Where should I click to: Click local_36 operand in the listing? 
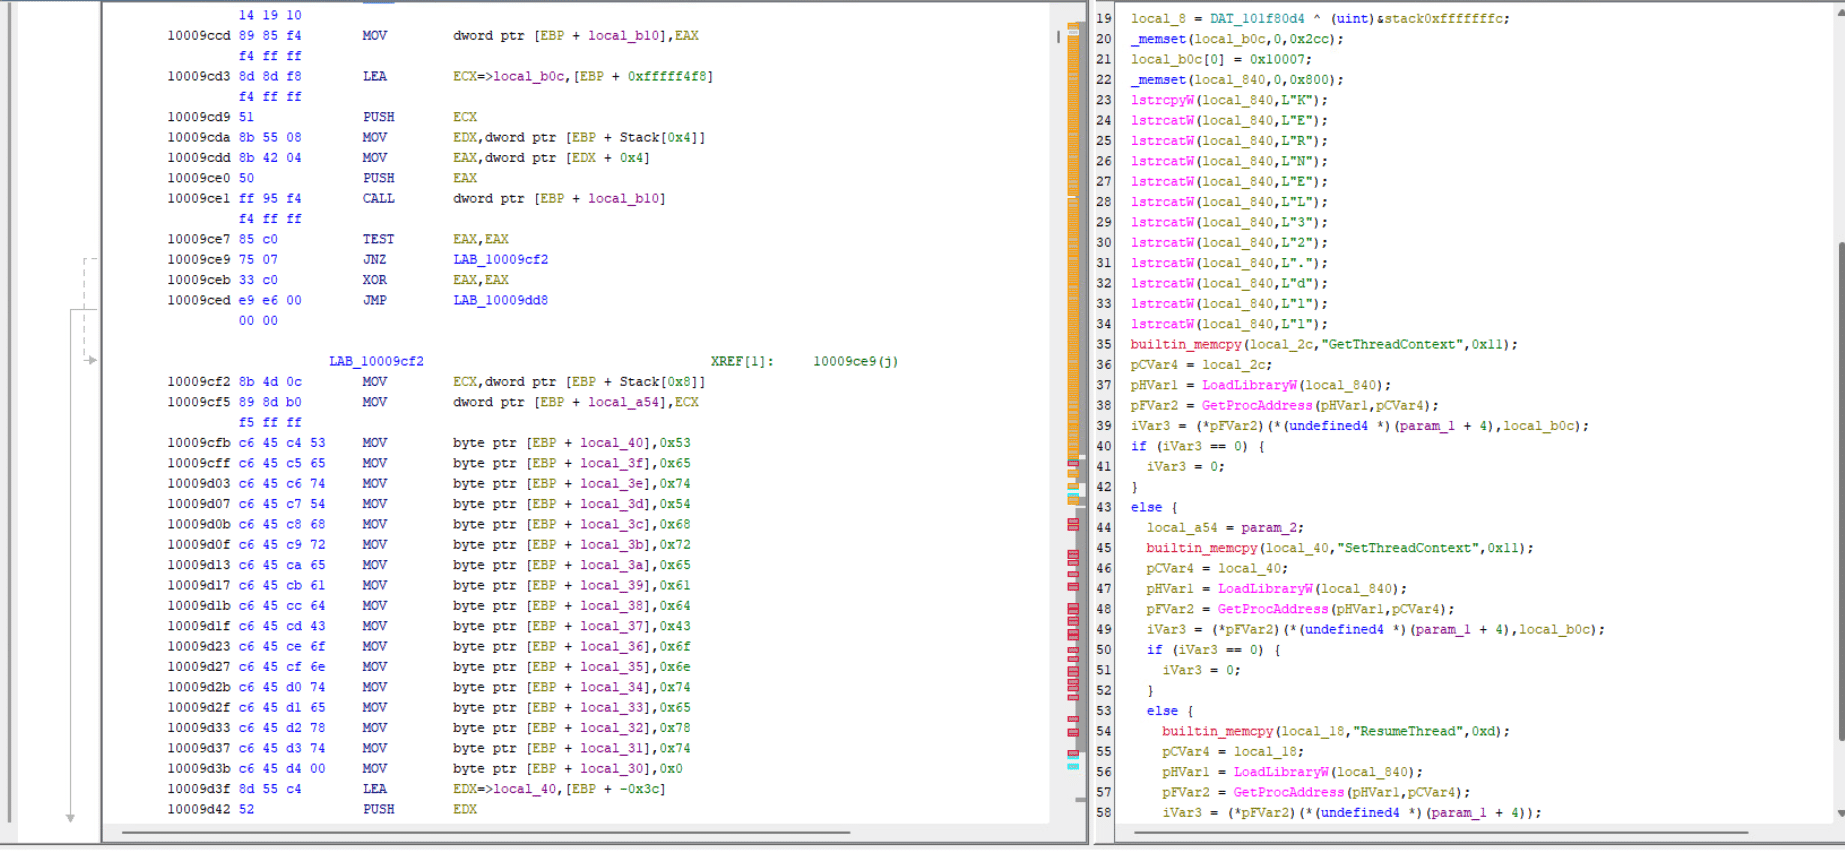(x=612, y=647)
